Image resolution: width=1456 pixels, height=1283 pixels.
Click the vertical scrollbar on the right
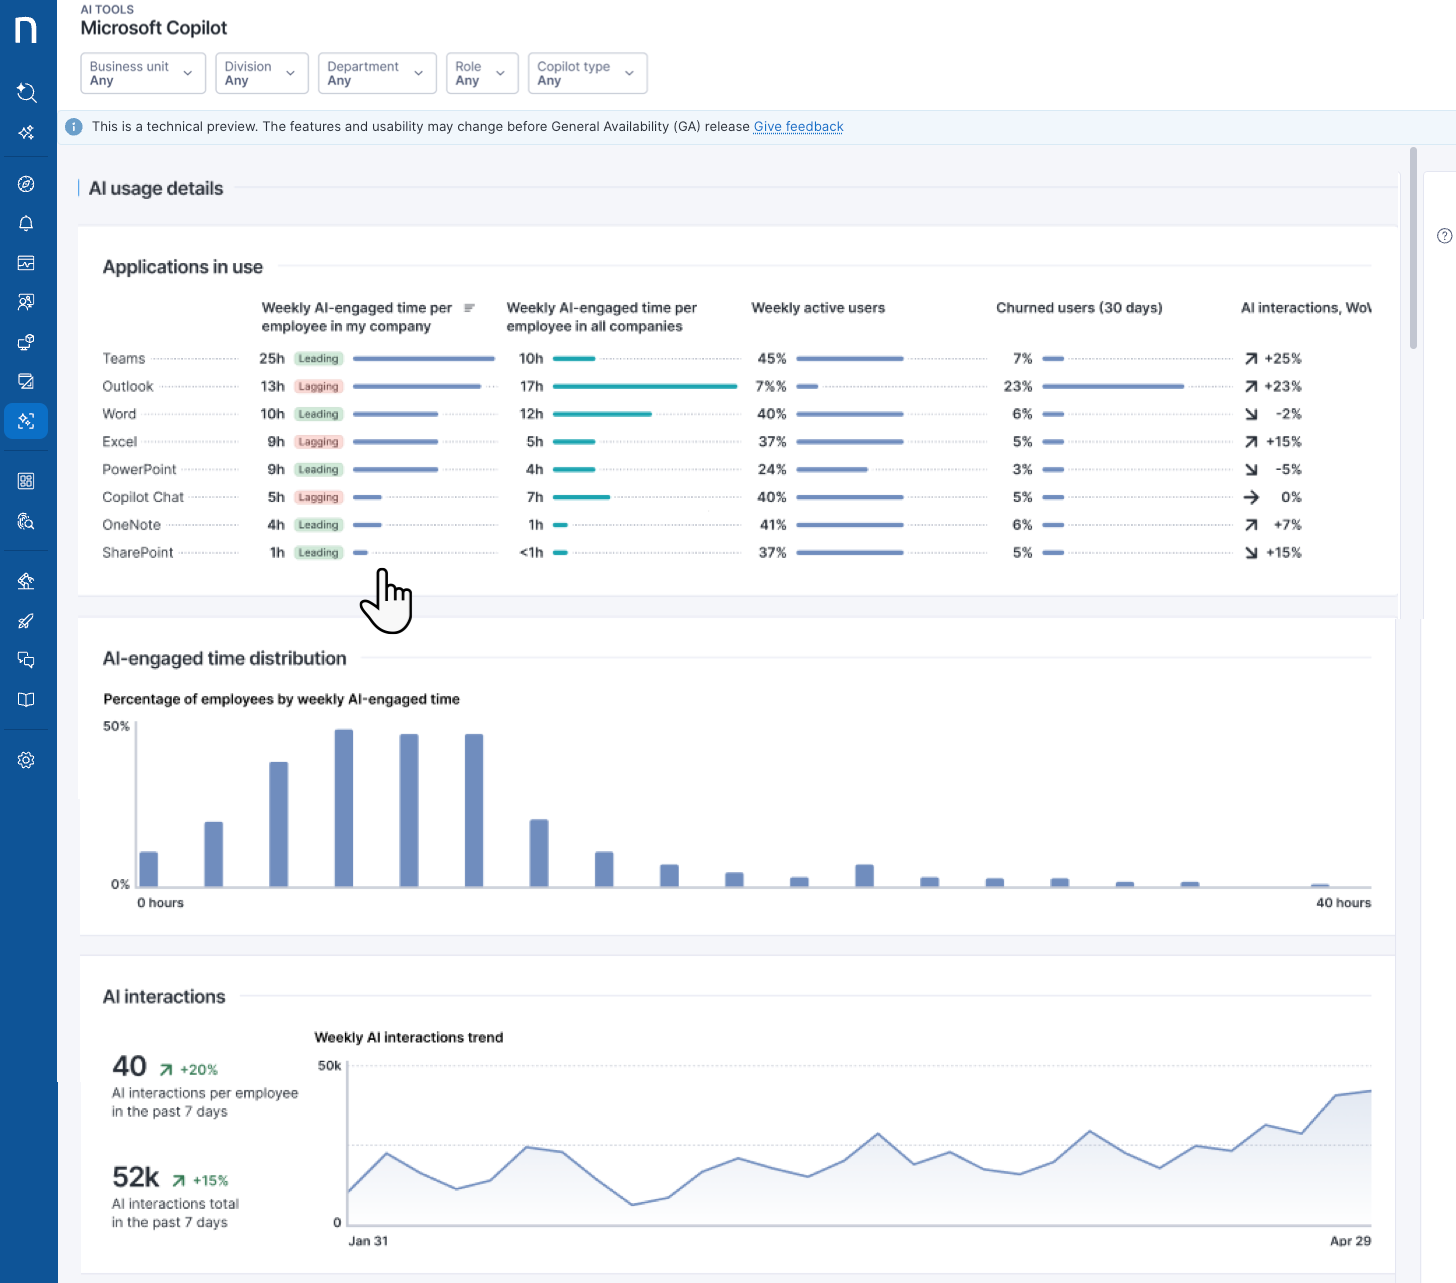(x=1413, y=250)
